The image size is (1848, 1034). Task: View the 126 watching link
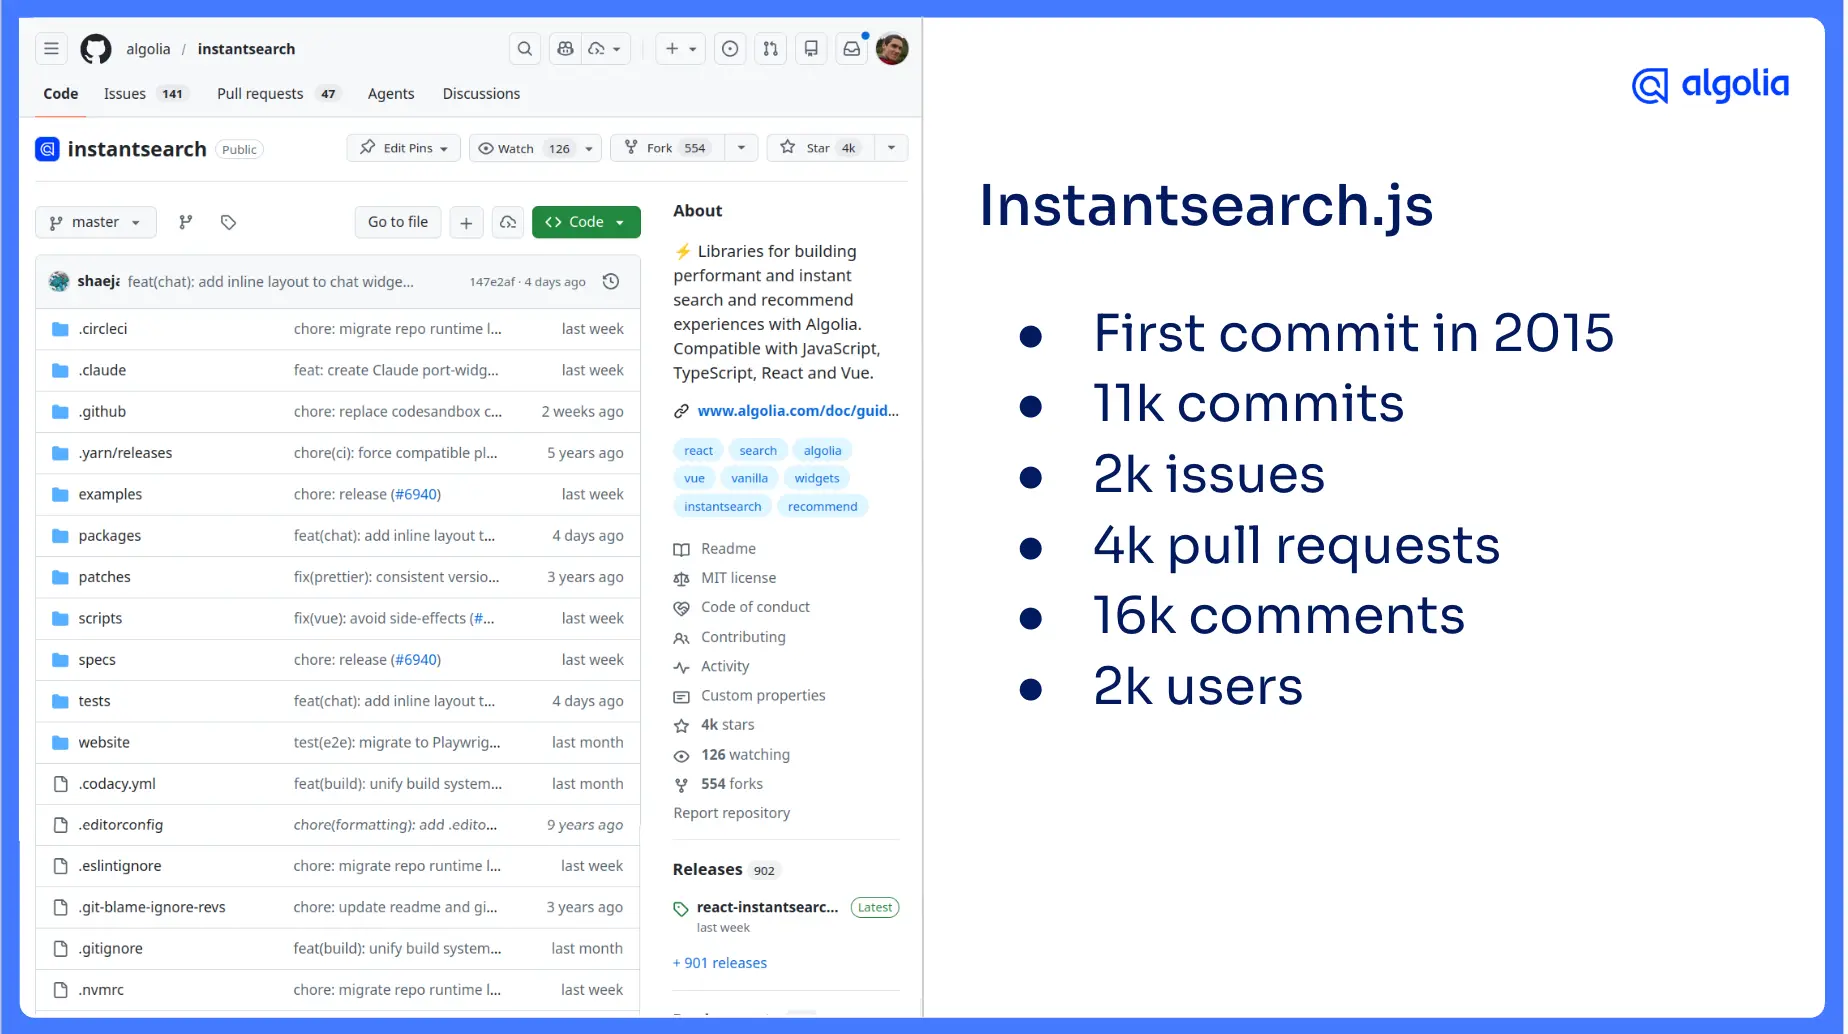click(x=745, y=755)
